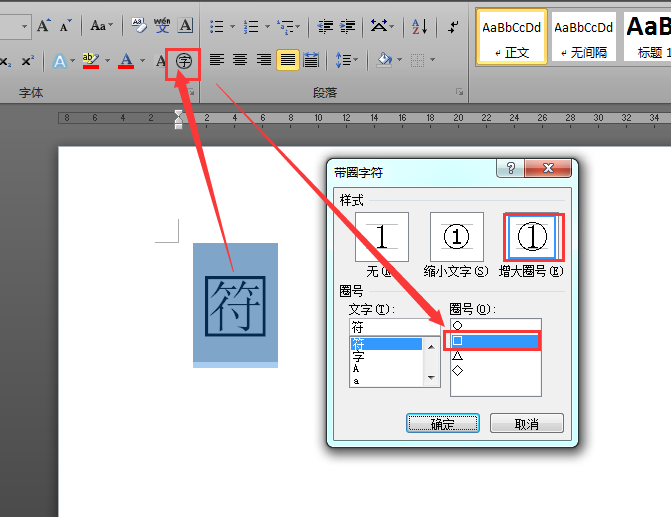Click the Shading paint bucket icon
This screenshot has height=517, width=671.
coord(384,60)
